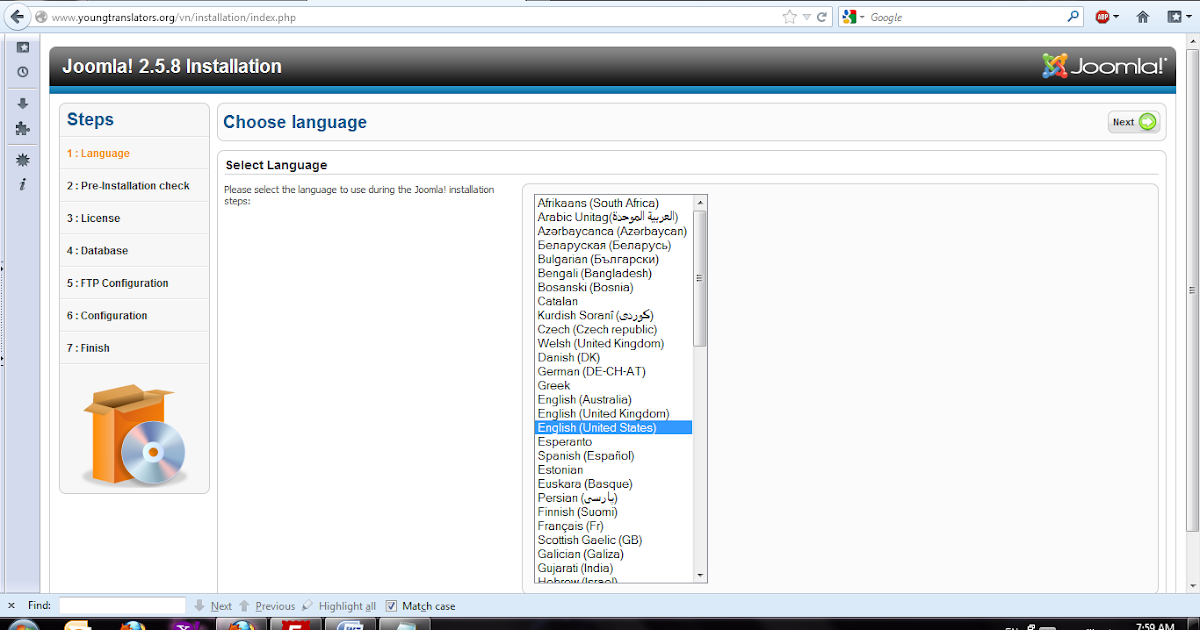Choose Danish (DK) option
The image size is (1200, 630).
coord(613,357)
